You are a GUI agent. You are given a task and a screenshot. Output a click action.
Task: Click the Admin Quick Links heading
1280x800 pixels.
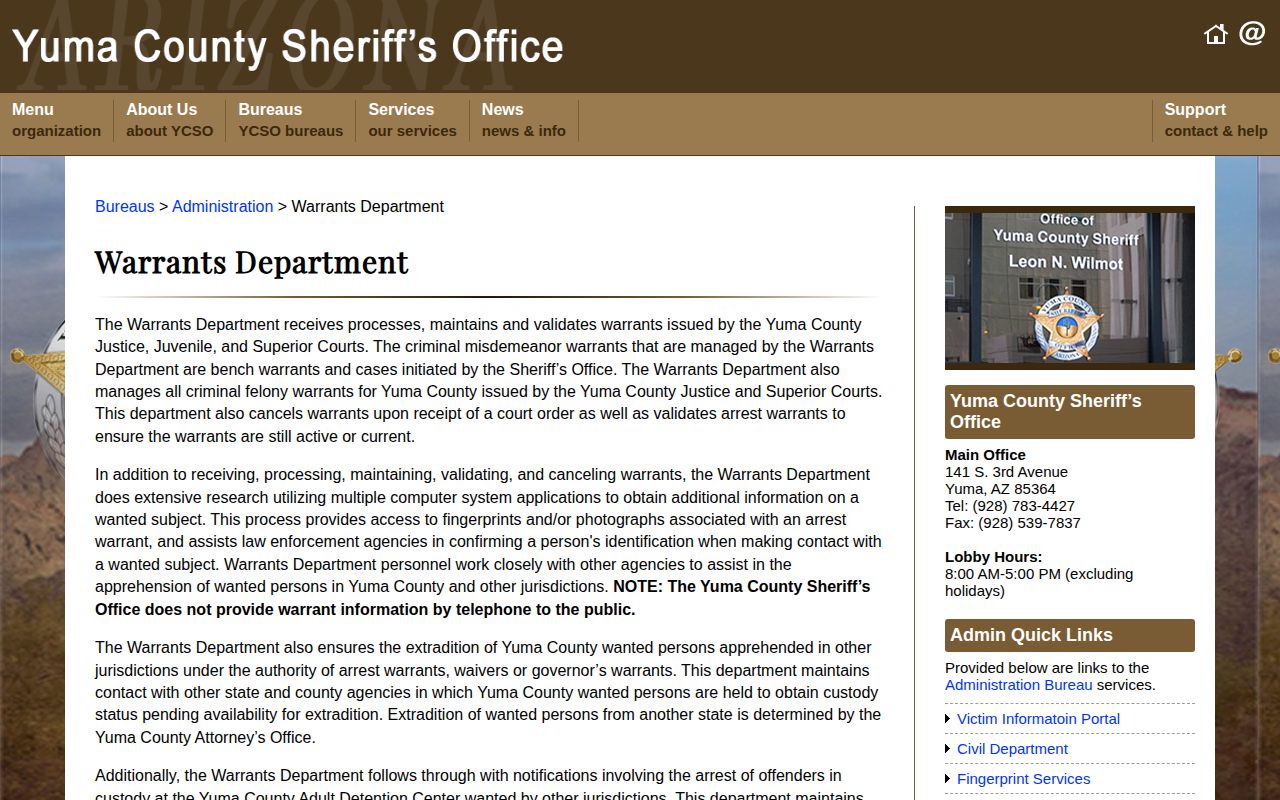coord(1070,635)
